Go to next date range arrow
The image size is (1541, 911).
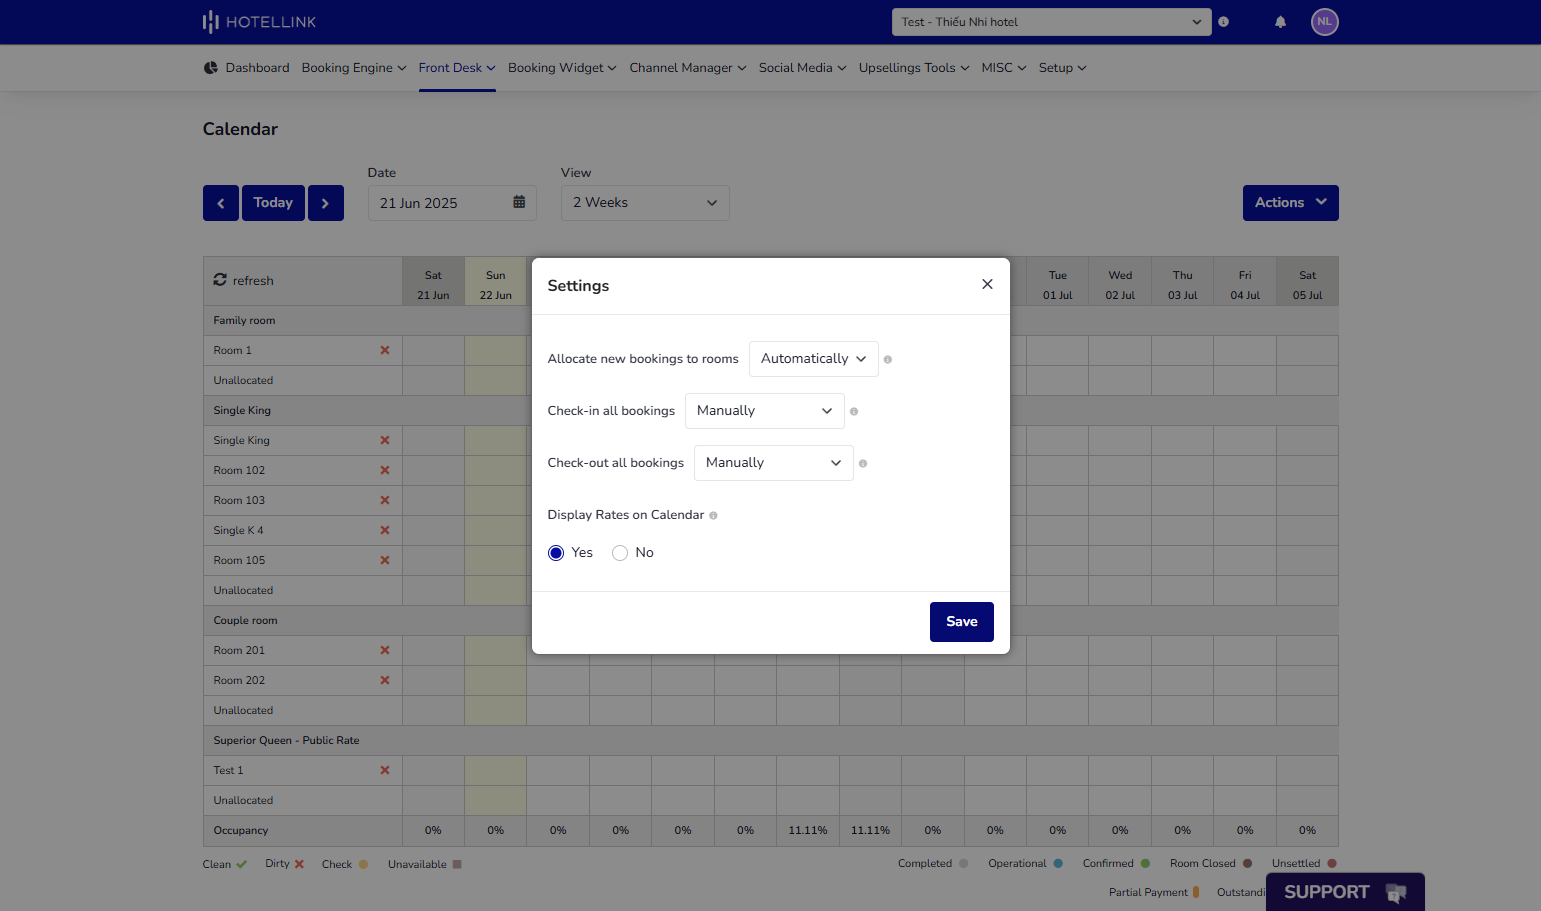pos(326,203)
